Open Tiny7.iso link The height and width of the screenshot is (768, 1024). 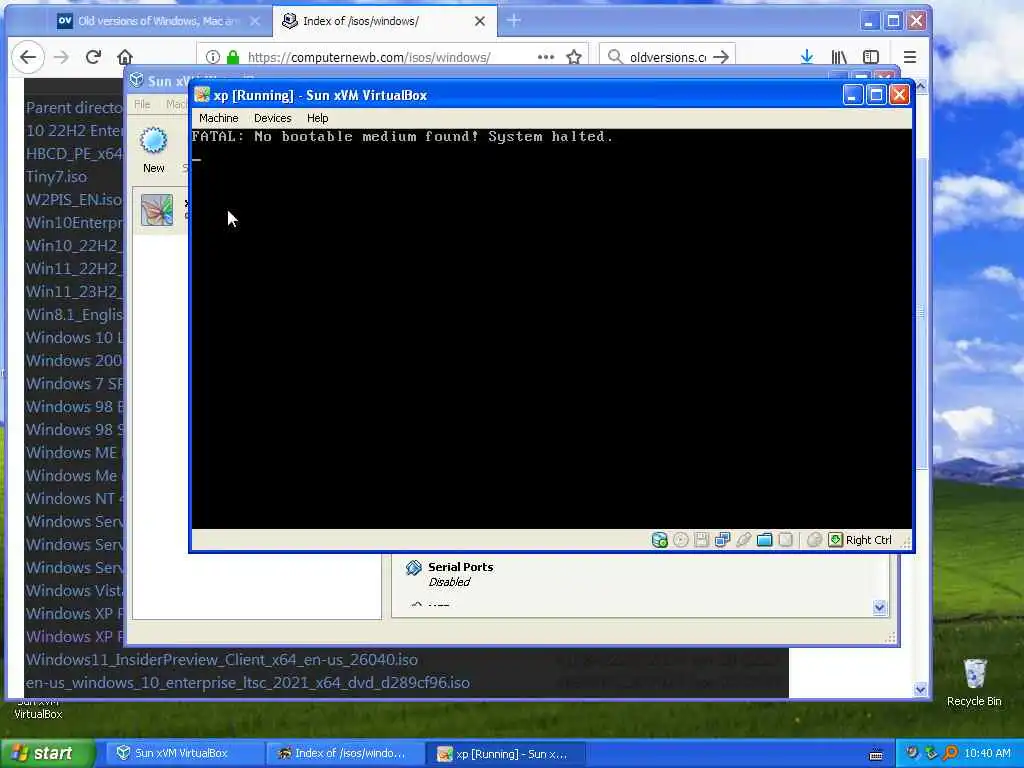tap(56, 176)
